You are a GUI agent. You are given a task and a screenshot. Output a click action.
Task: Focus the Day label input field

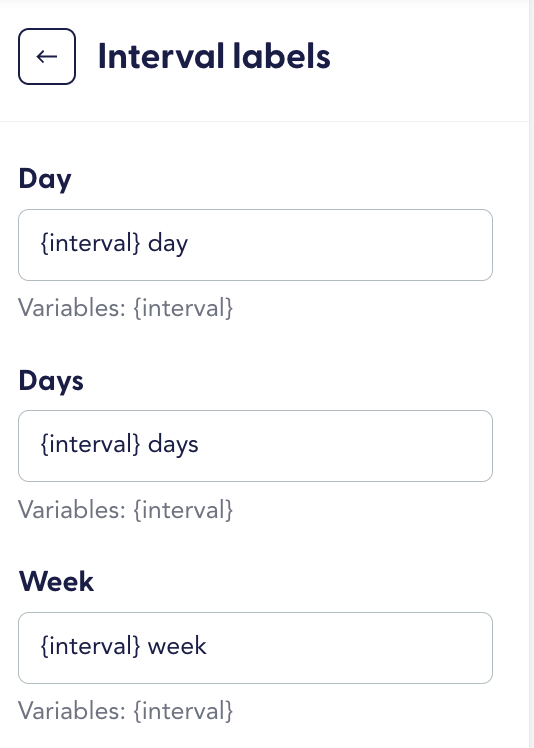pos(255,245)
